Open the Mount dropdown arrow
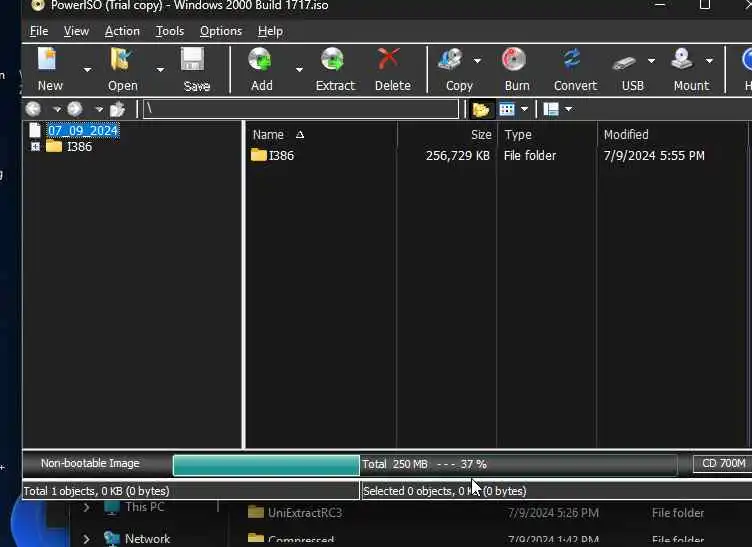Screen dimensions: 752x547 (709, 61)
